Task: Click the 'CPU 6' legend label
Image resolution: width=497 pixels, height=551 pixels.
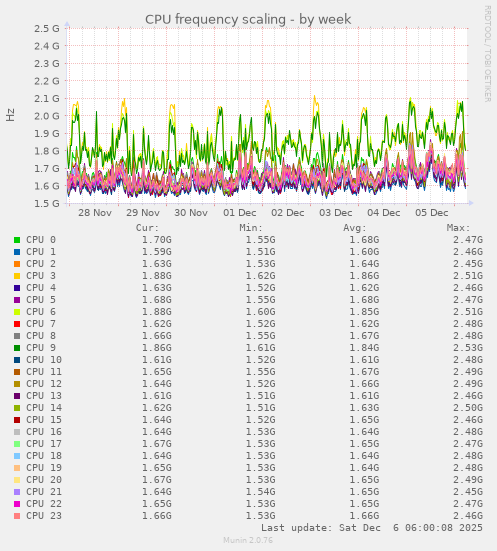Action: pyautogui.click(x=41, y=312)
